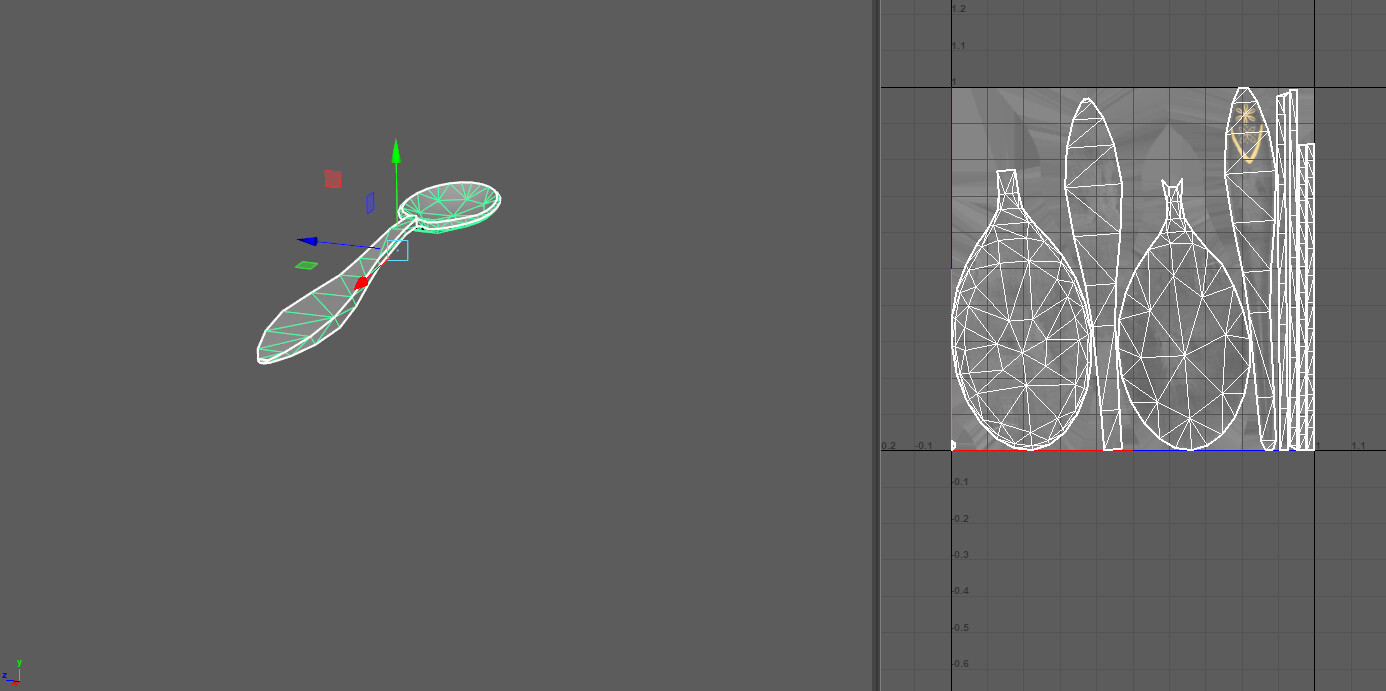1386x691 pixels.
Task: Click the green plane handle near the handle
Action: 307,265
